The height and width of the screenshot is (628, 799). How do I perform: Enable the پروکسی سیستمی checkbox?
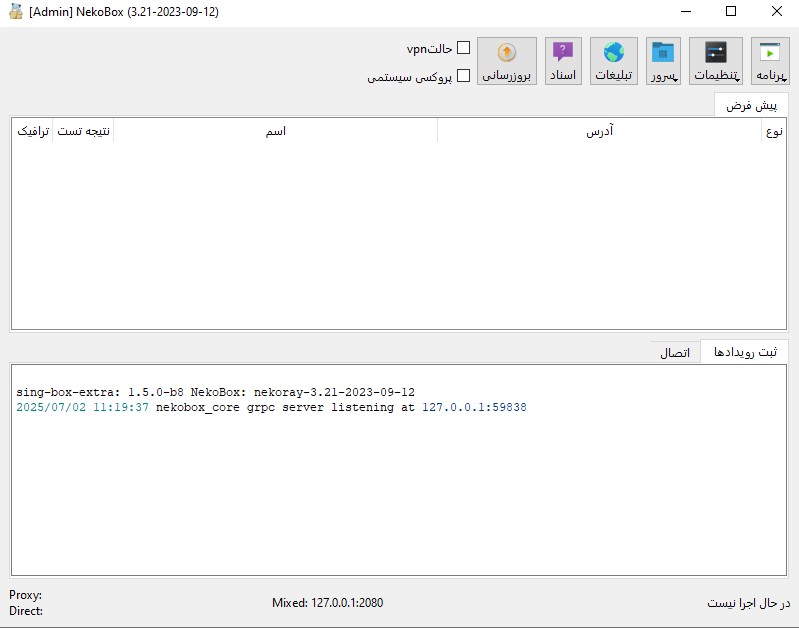(x=463, y=75)
